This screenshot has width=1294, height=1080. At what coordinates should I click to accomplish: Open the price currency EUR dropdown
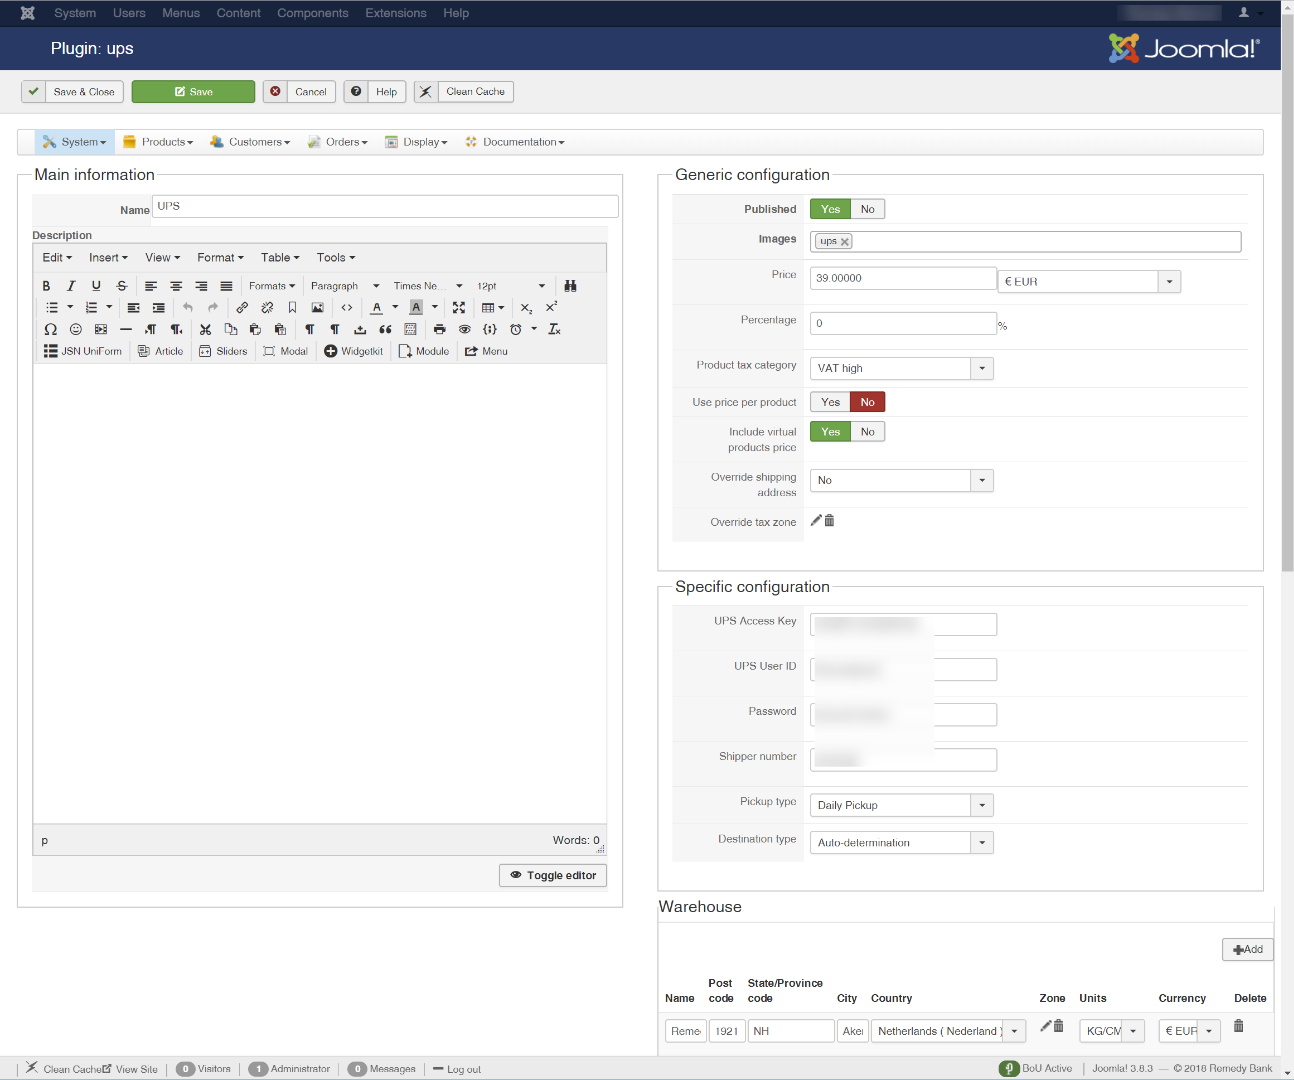[x=1089, y=282]
